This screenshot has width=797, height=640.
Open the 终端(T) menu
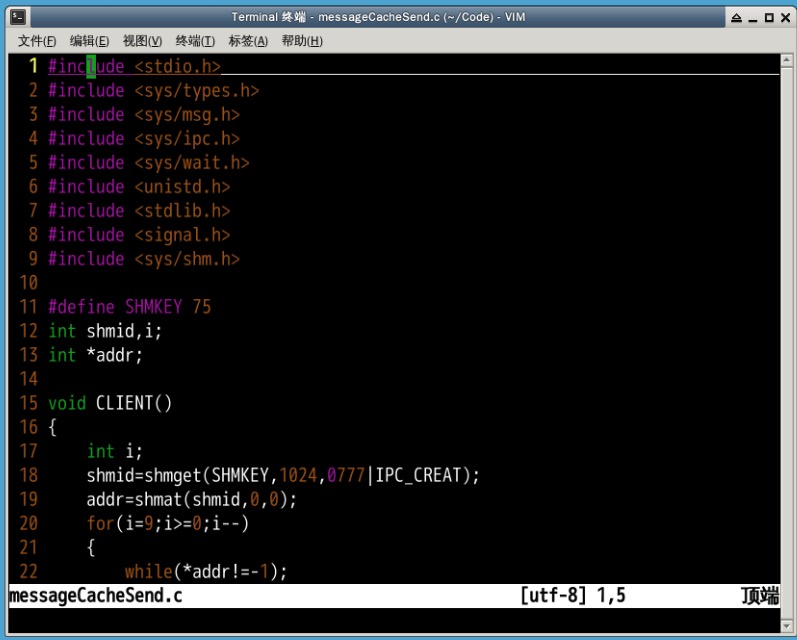coord(195,41)
